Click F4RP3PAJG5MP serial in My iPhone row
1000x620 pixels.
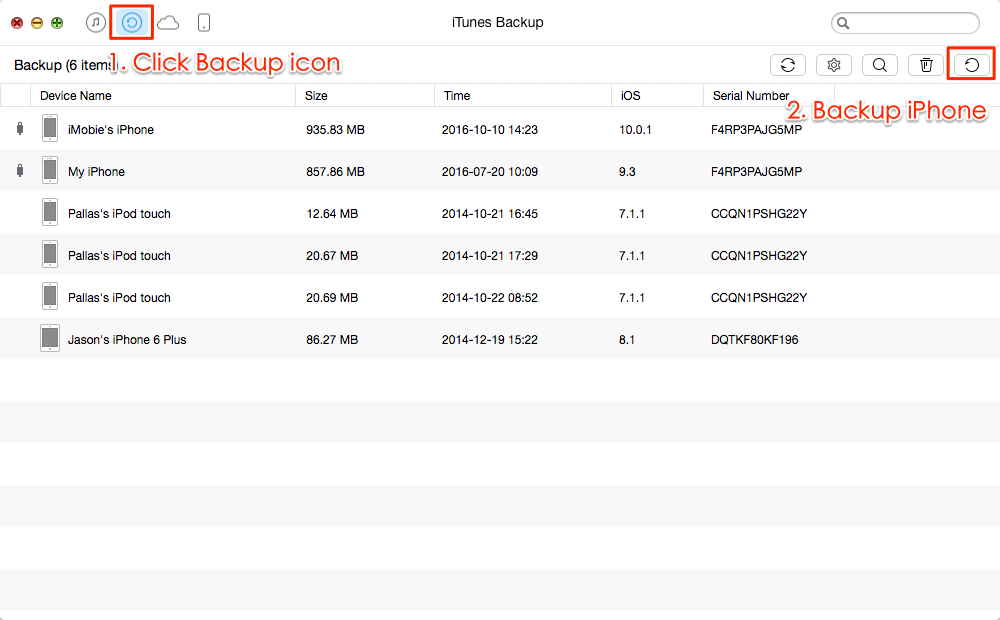click(756, 172)
